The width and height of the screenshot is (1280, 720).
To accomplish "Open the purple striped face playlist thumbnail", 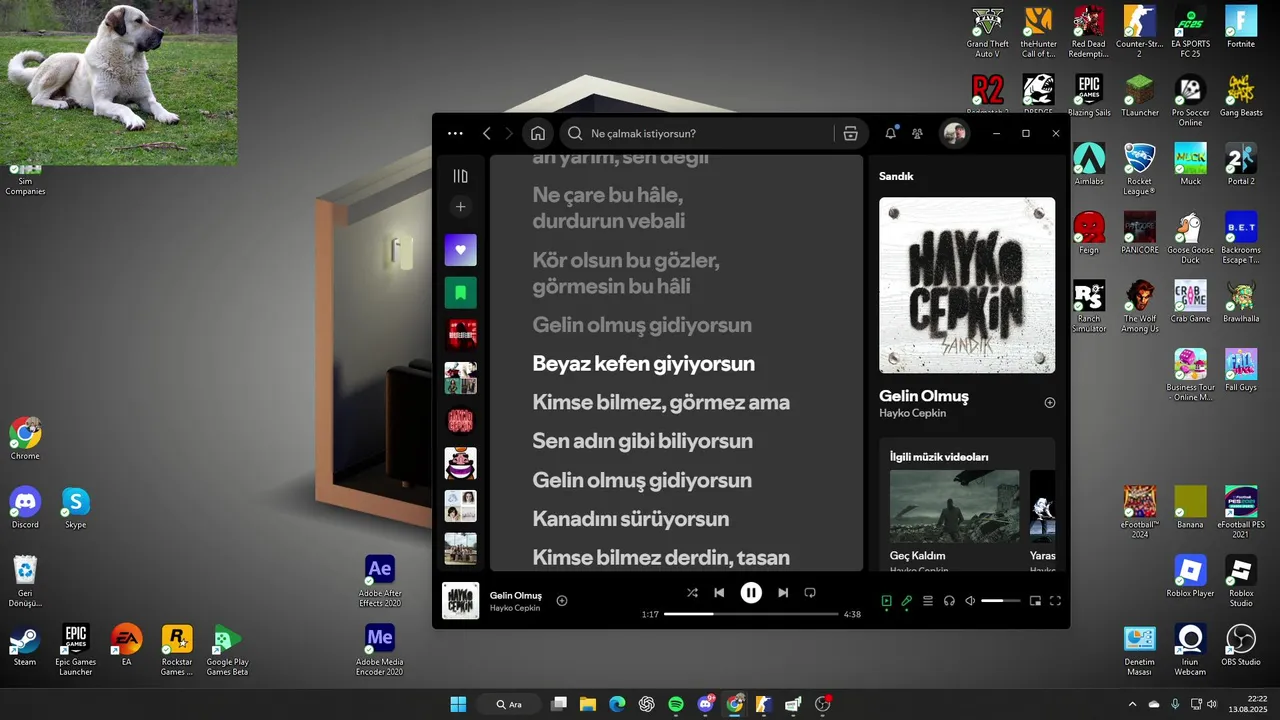I will (460, 463).
